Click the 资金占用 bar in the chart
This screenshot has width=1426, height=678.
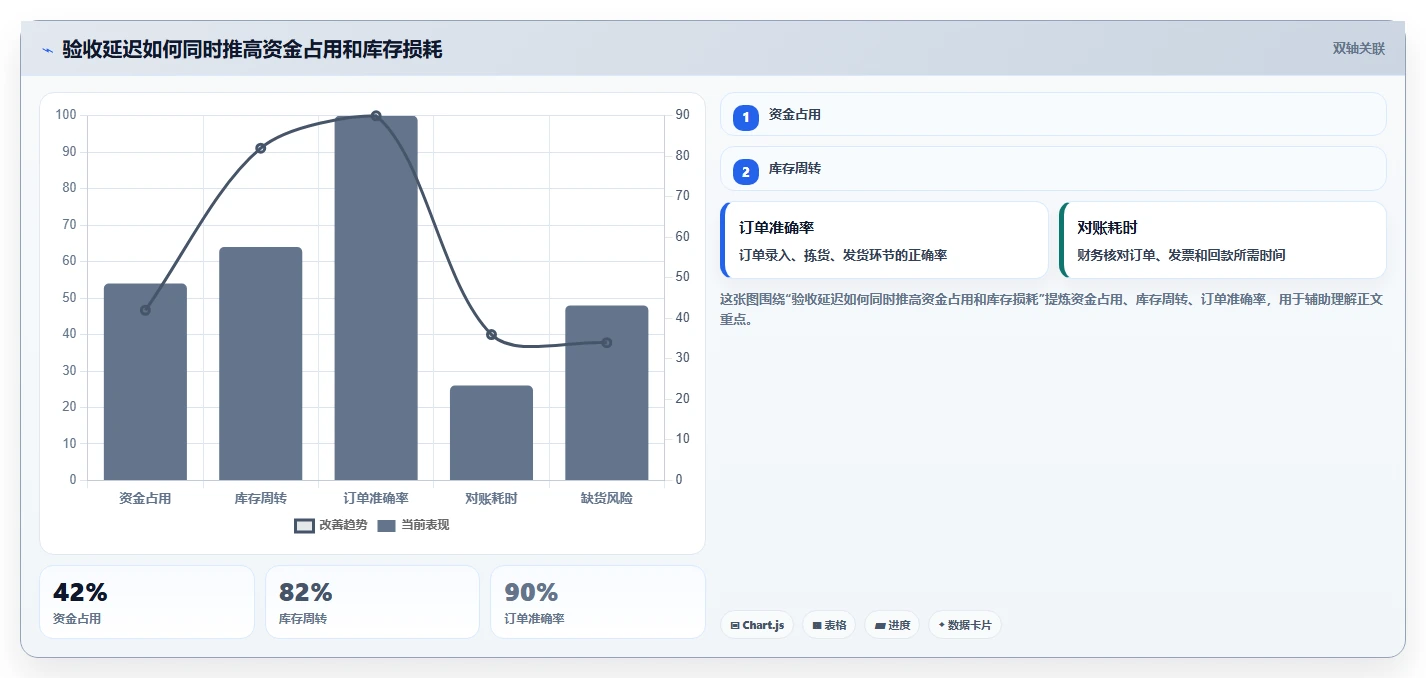(145, 382)
